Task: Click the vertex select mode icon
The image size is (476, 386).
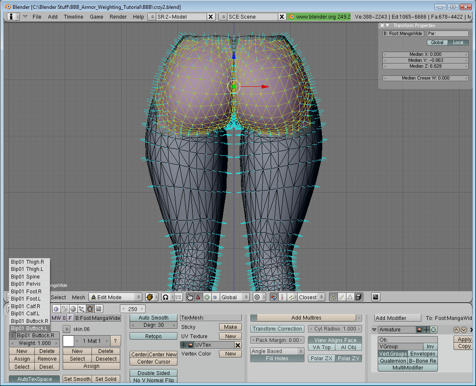Action: click(x=333, y=297)
